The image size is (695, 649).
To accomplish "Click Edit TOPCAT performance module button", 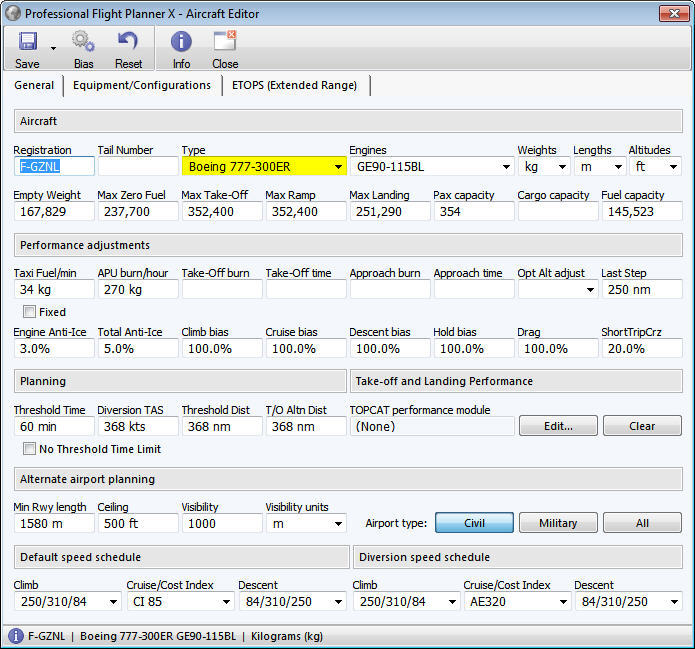I will pyautogui.click(x=558, y=426).
